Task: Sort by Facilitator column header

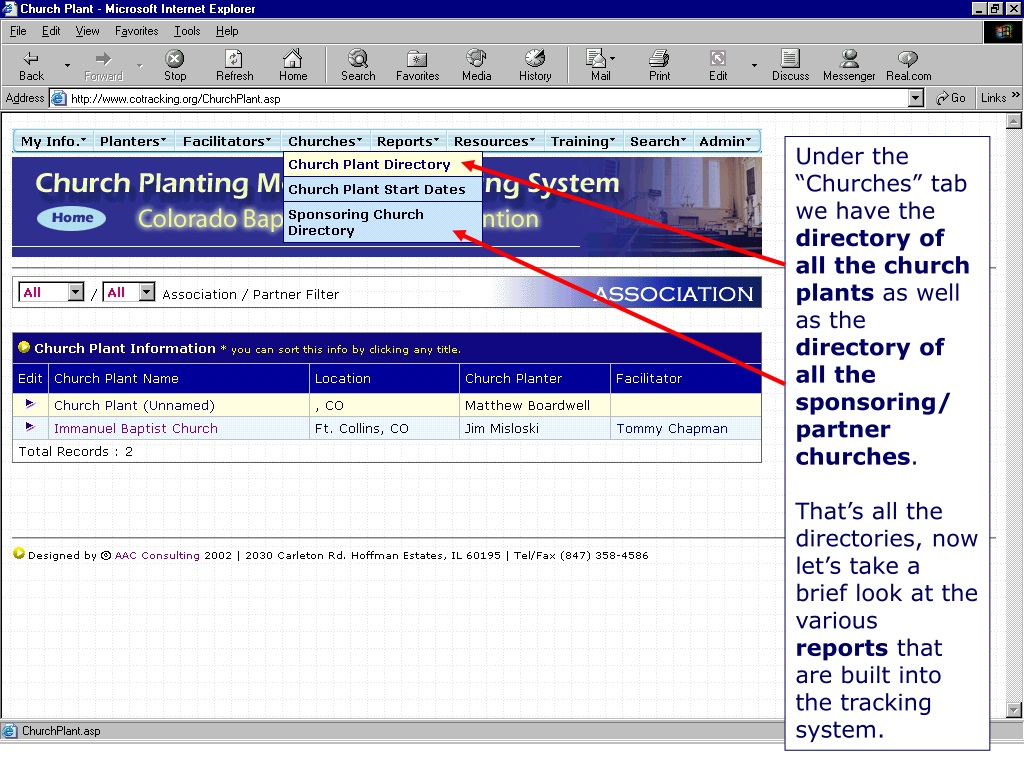Action: (x=648, y=378)
